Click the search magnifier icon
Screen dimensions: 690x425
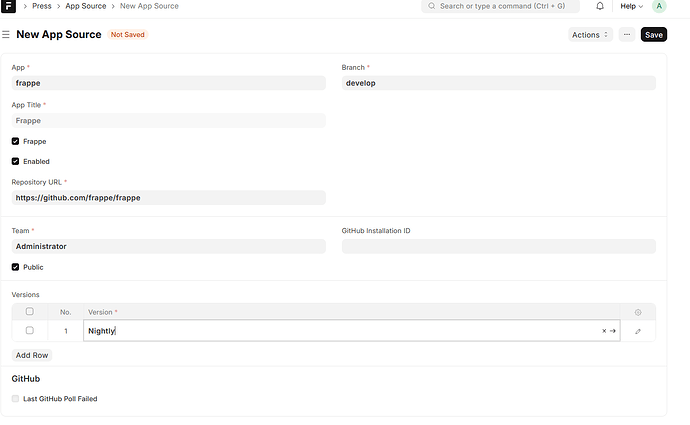coord(432,6)
